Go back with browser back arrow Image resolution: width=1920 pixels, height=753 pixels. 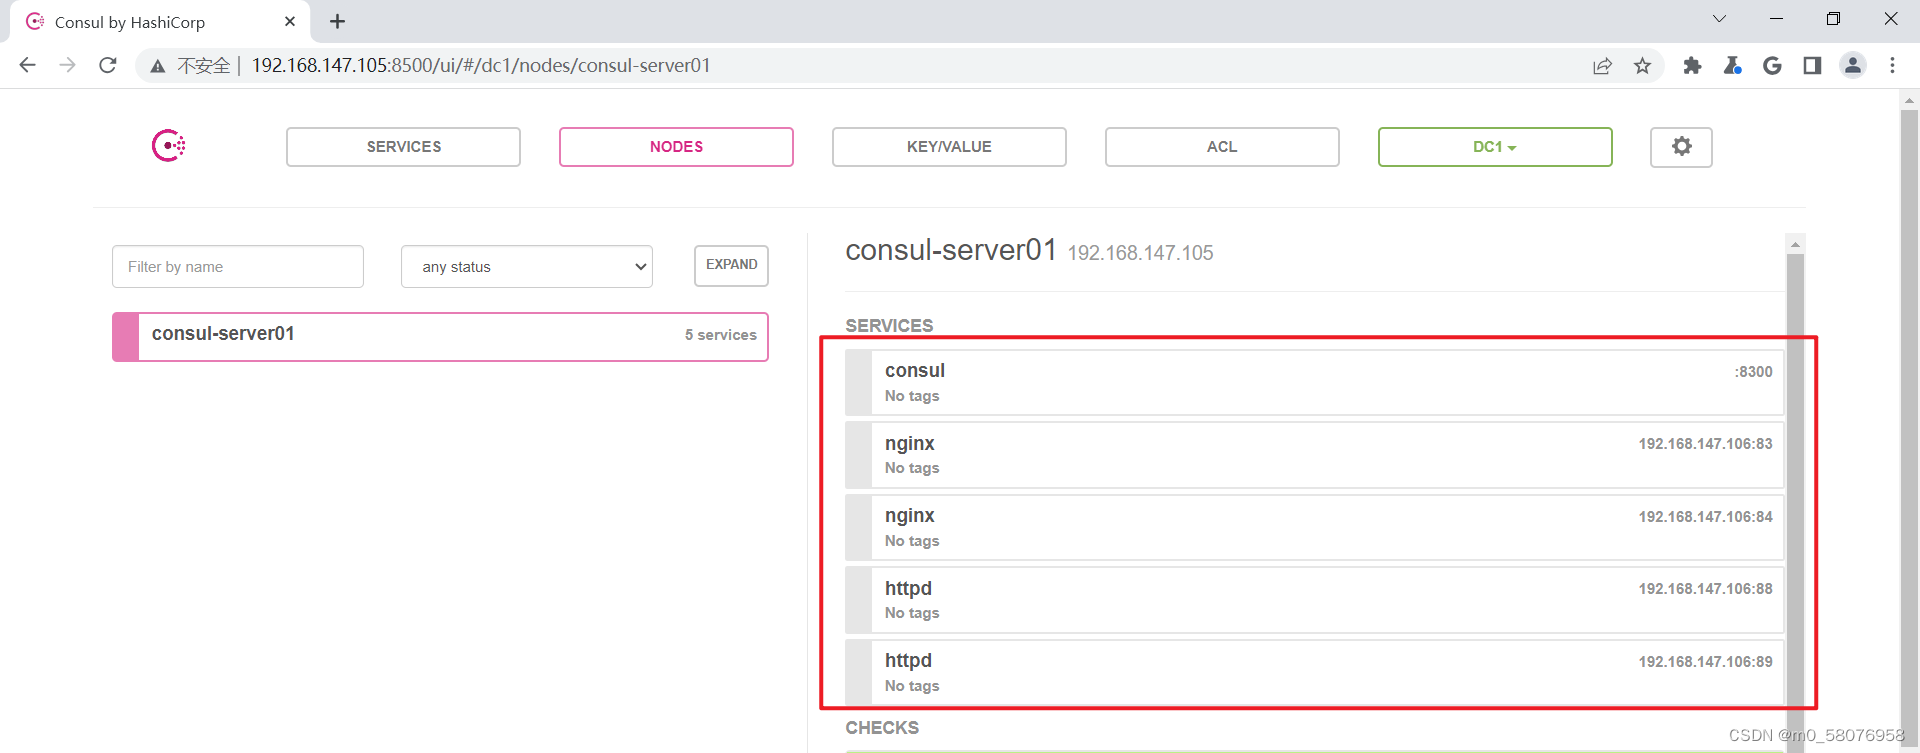click(28, 65)
